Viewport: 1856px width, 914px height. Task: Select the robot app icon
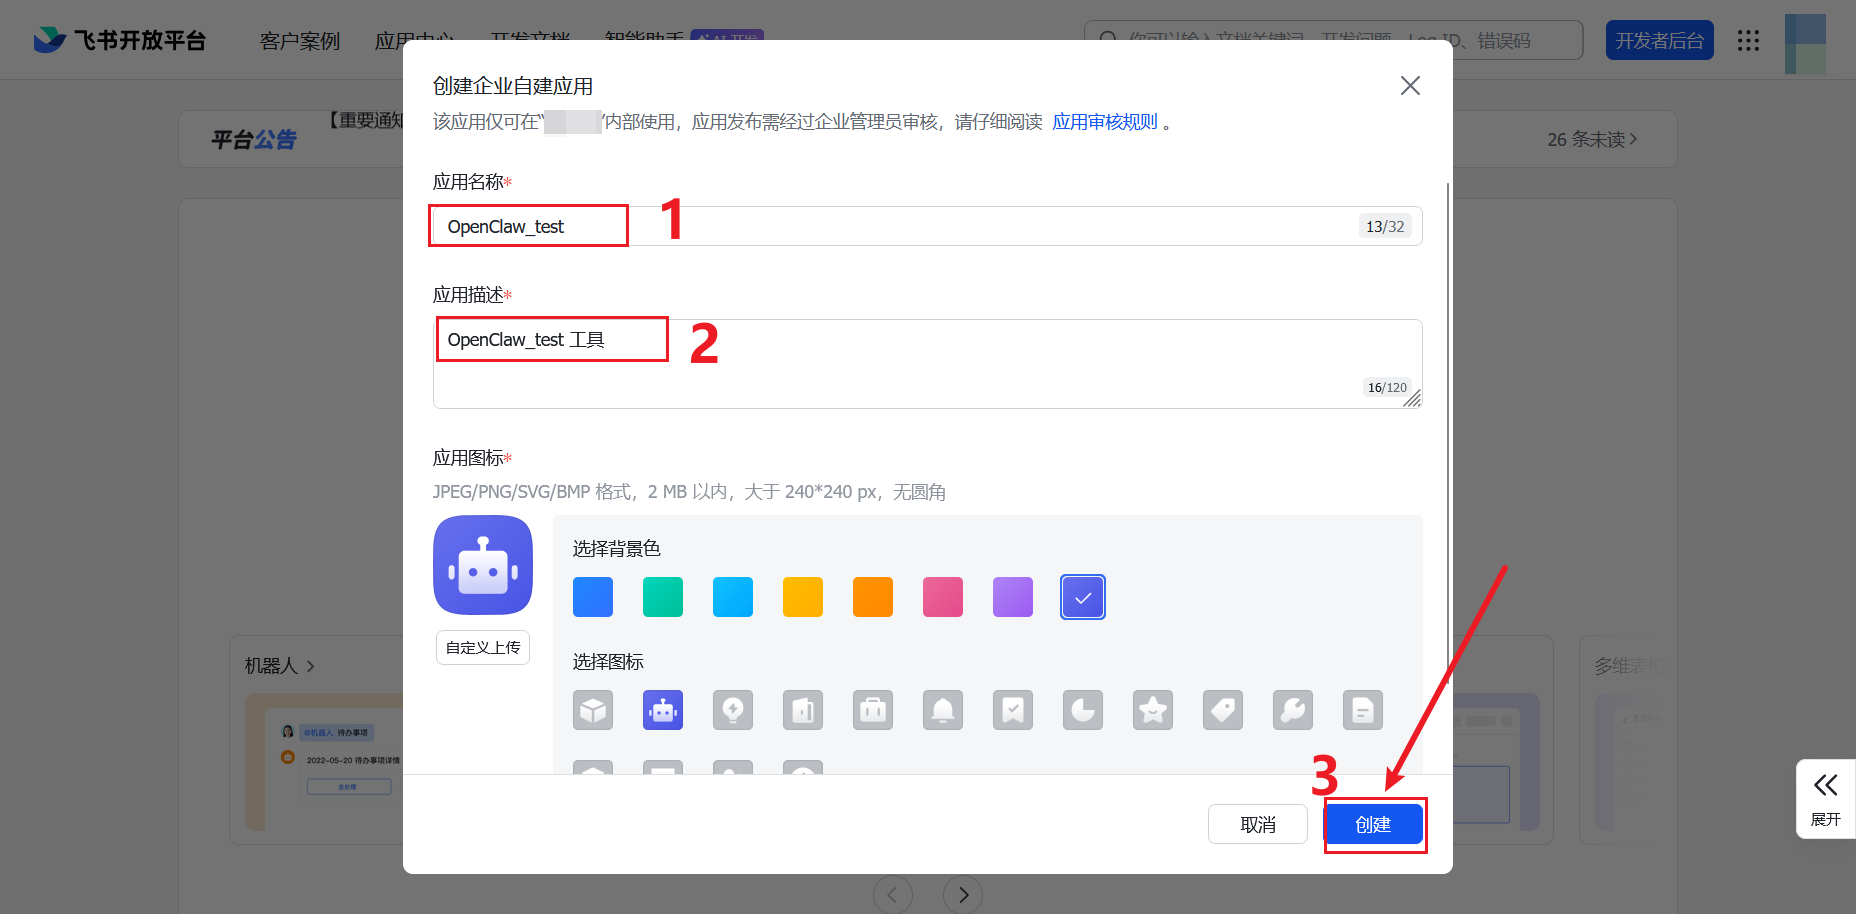(663, 710)
